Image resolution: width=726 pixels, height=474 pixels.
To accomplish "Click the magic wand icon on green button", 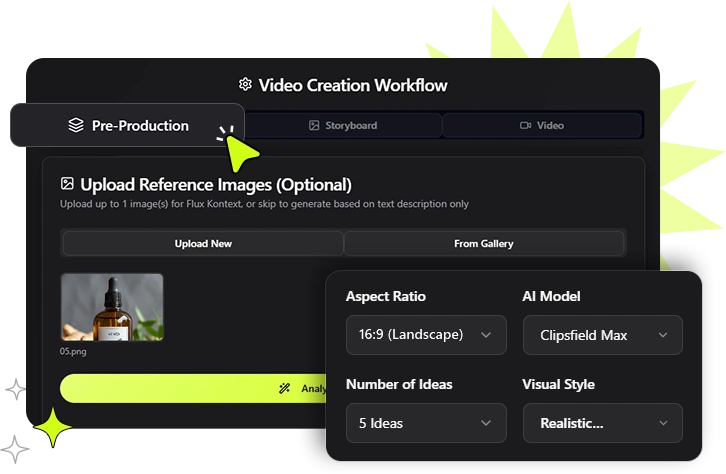I will pos(286,388).
